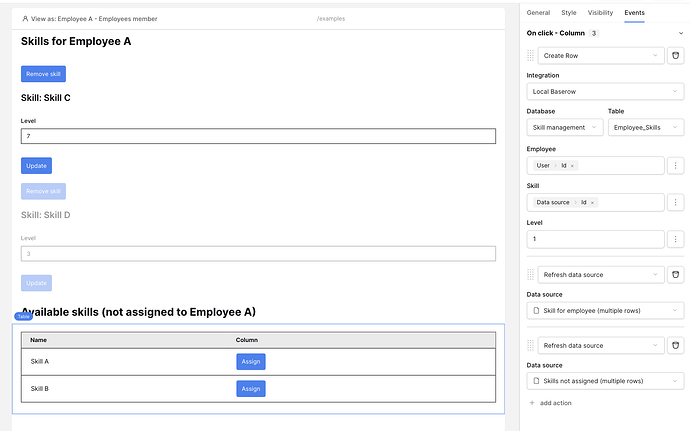Click Remove skill button above Skill D
Screen dimensions: 690x431
(x=43, y=191)
